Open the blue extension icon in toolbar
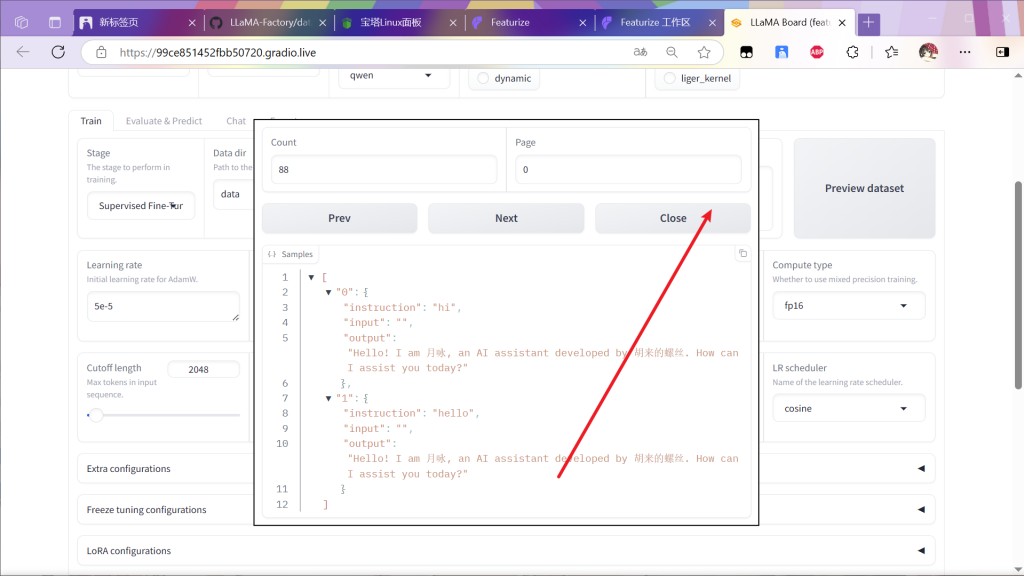Viewport: 1024px width, 576px height. coord(782,52)
